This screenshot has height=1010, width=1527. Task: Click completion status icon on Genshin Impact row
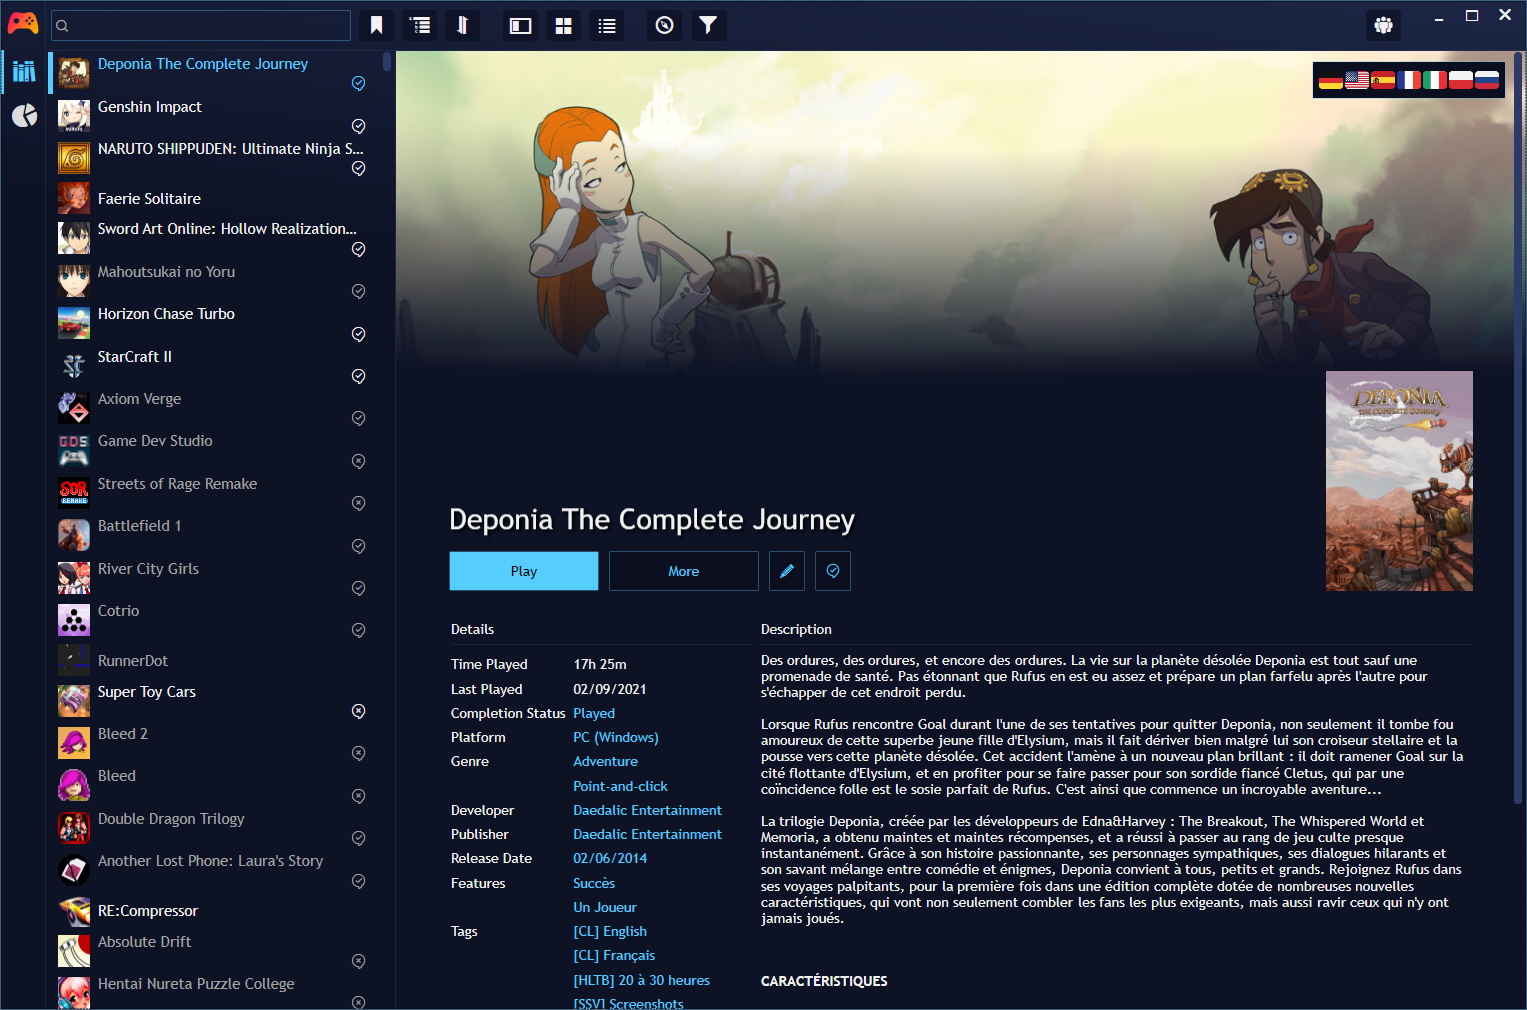click(358, 126)
